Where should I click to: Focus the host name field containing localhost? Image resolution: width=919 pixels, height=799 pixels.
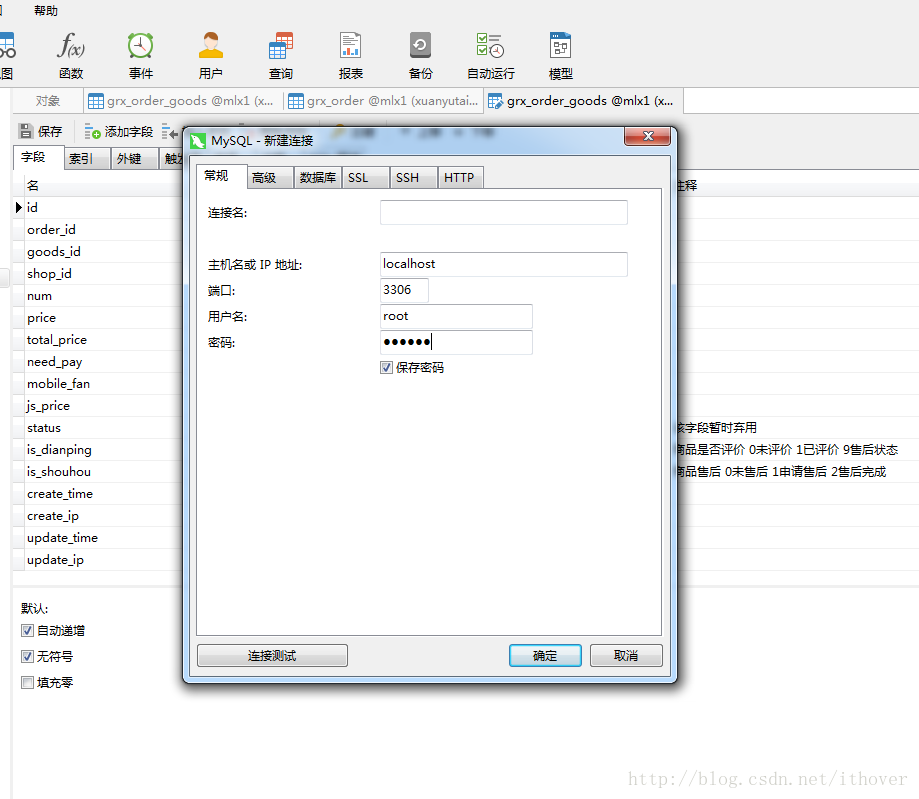pos(503,264)
